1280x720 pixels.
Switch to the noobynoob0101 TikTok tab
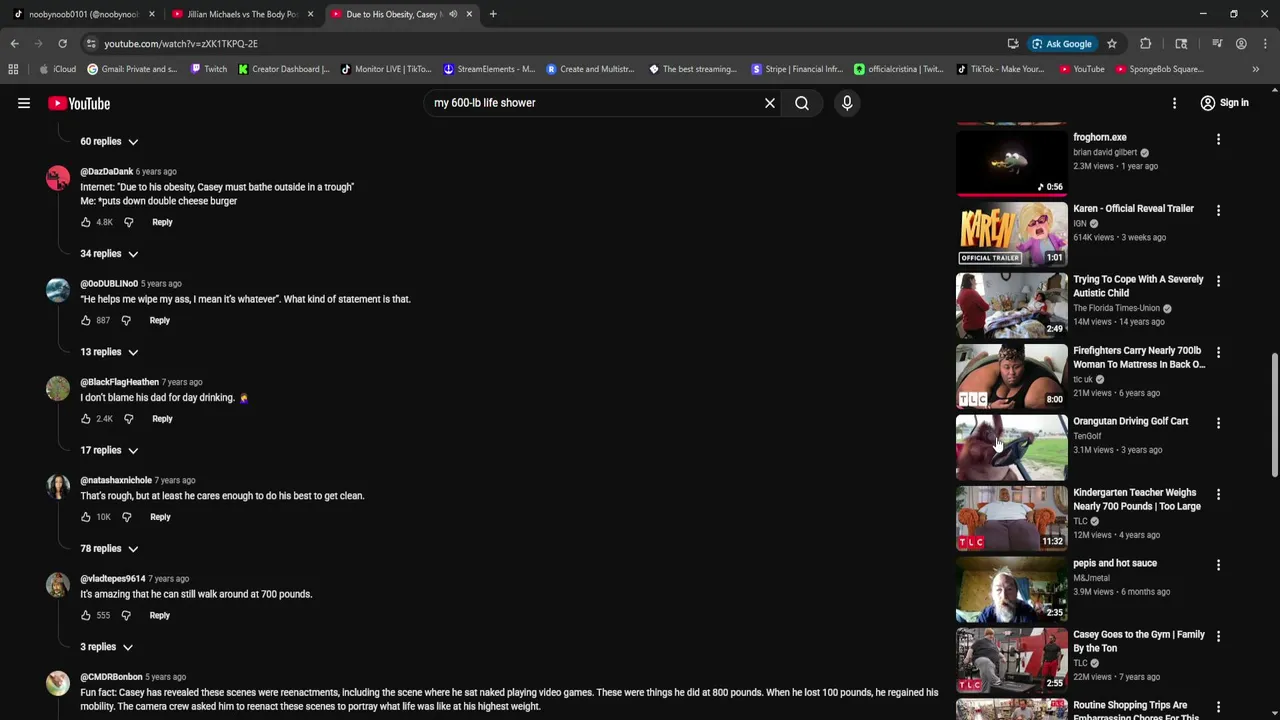pos(84,14)
